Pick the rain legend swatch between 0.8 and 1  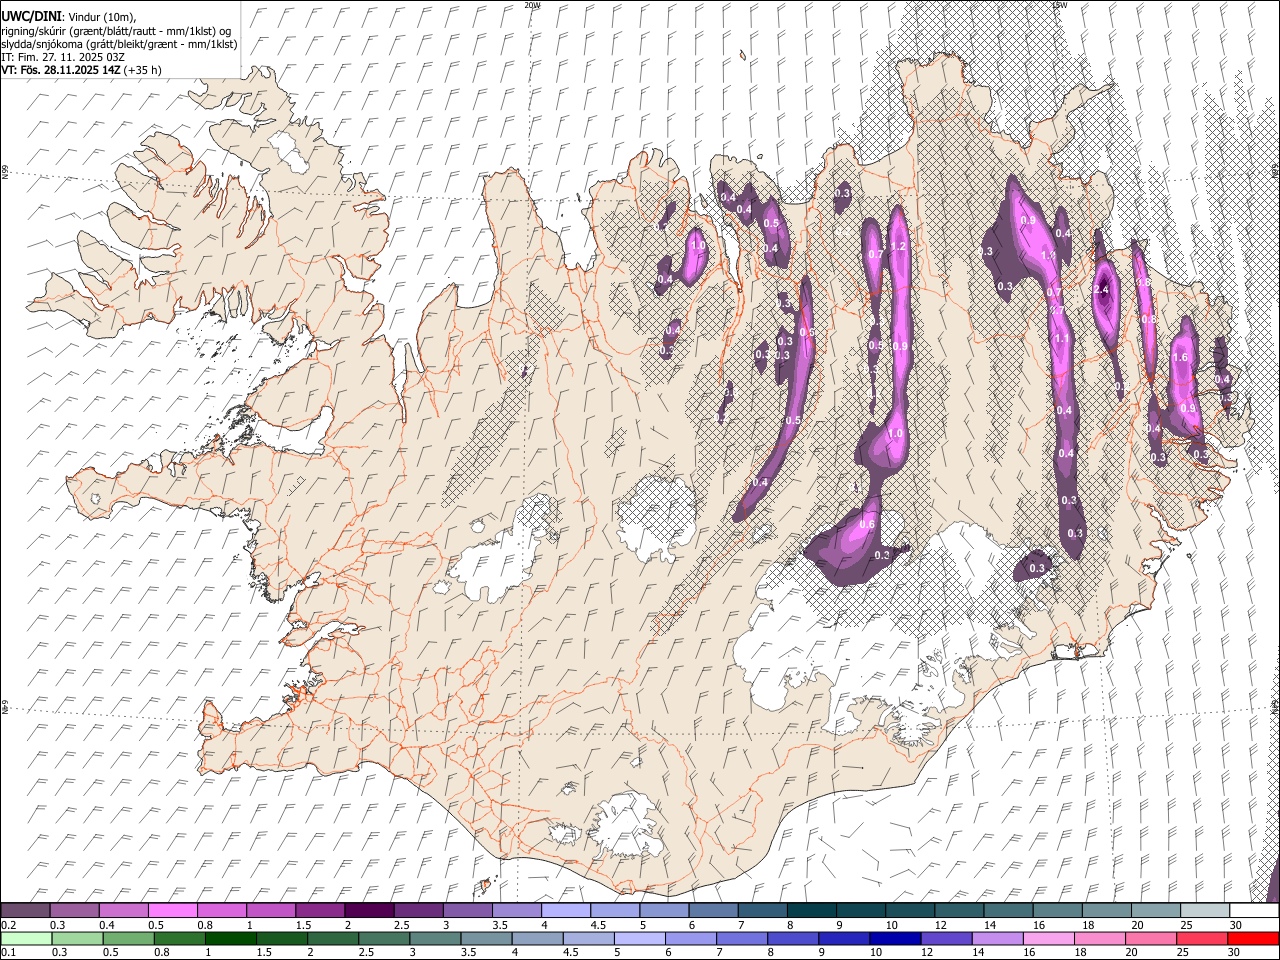179,939
